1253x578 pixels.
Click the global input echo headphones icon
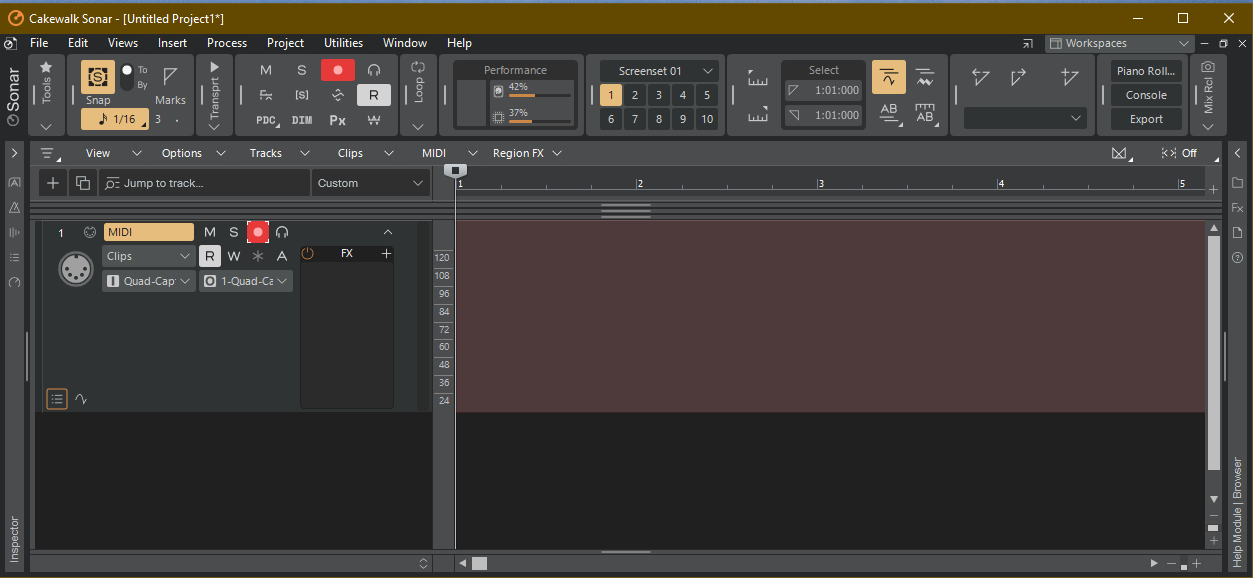coord(374,70)
